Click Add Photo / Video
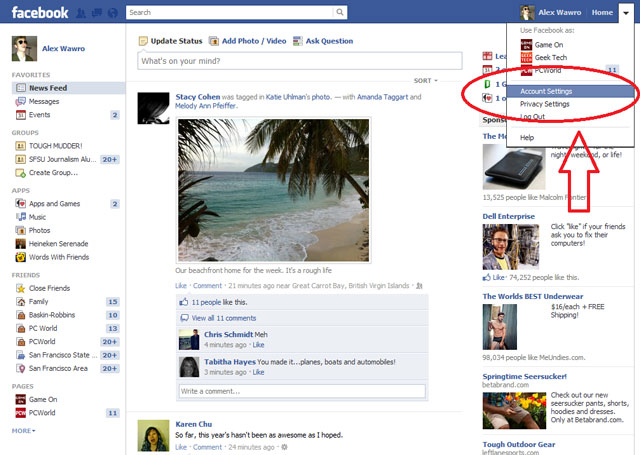The width and height of the screenshot is (640, 455). (248, 41)
